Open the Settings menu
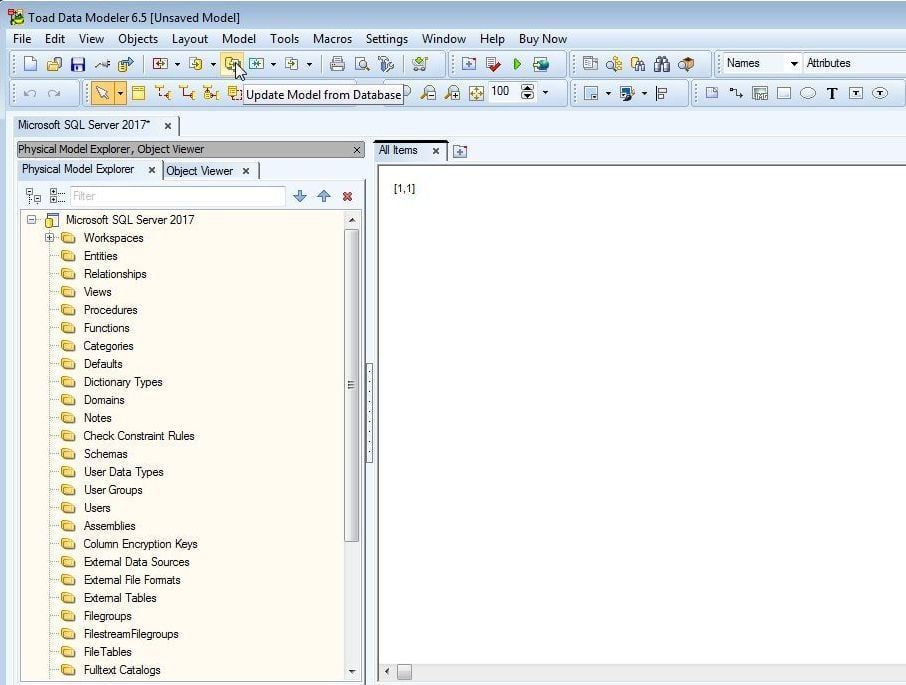This screenshot has width=906, height=685. click(x=387, y=39)
